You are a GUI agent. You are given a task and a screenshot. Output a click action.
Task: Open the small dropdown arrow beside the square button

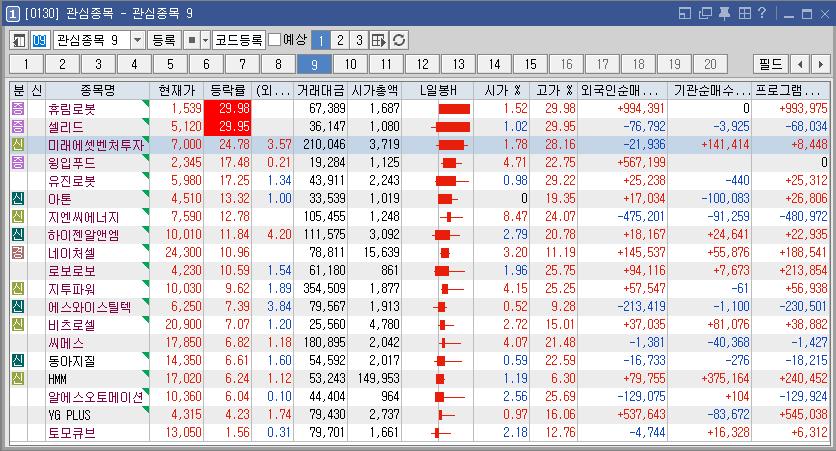coord(205,41)
